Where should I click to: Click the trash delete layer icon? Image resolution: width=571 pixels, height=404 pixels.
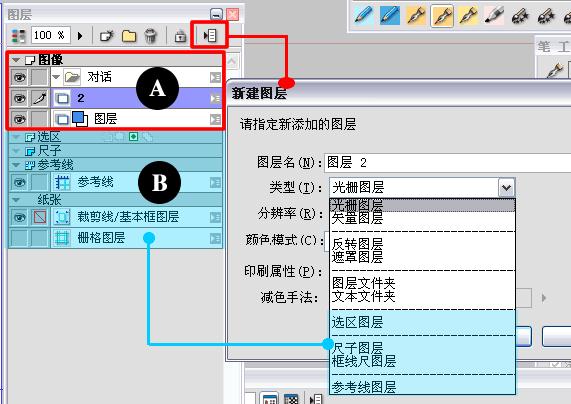tap(150, 36)
